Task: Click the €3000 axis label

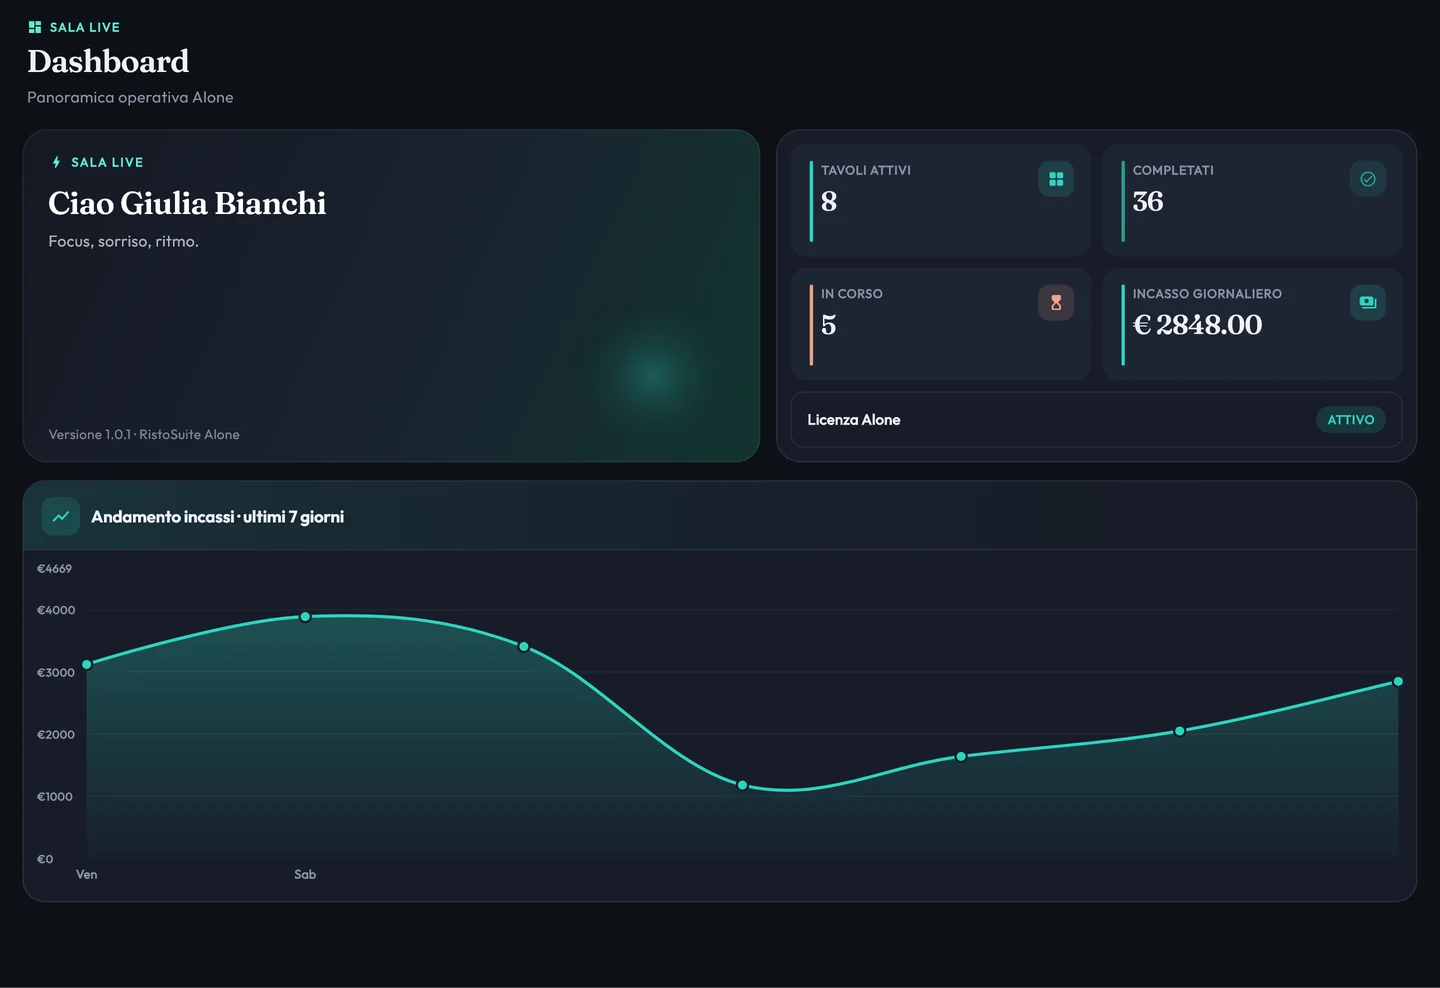Action: tap(56, 673)
